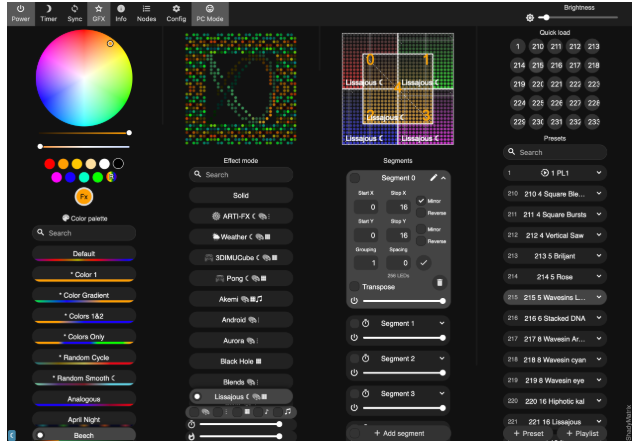
Task: Enable the Transpose checkbox
Action: point(355,286)
